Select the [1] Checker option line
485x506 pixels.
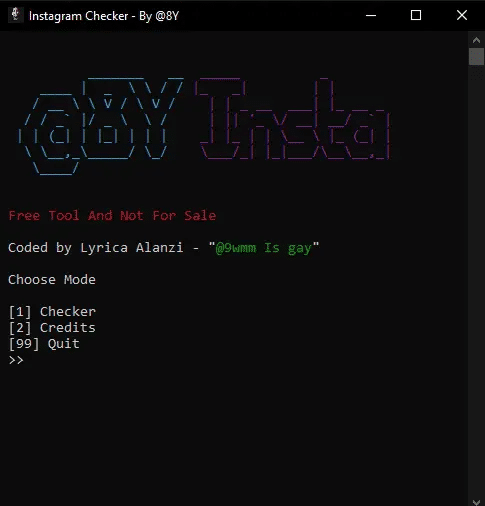click(x=52, y=312)
